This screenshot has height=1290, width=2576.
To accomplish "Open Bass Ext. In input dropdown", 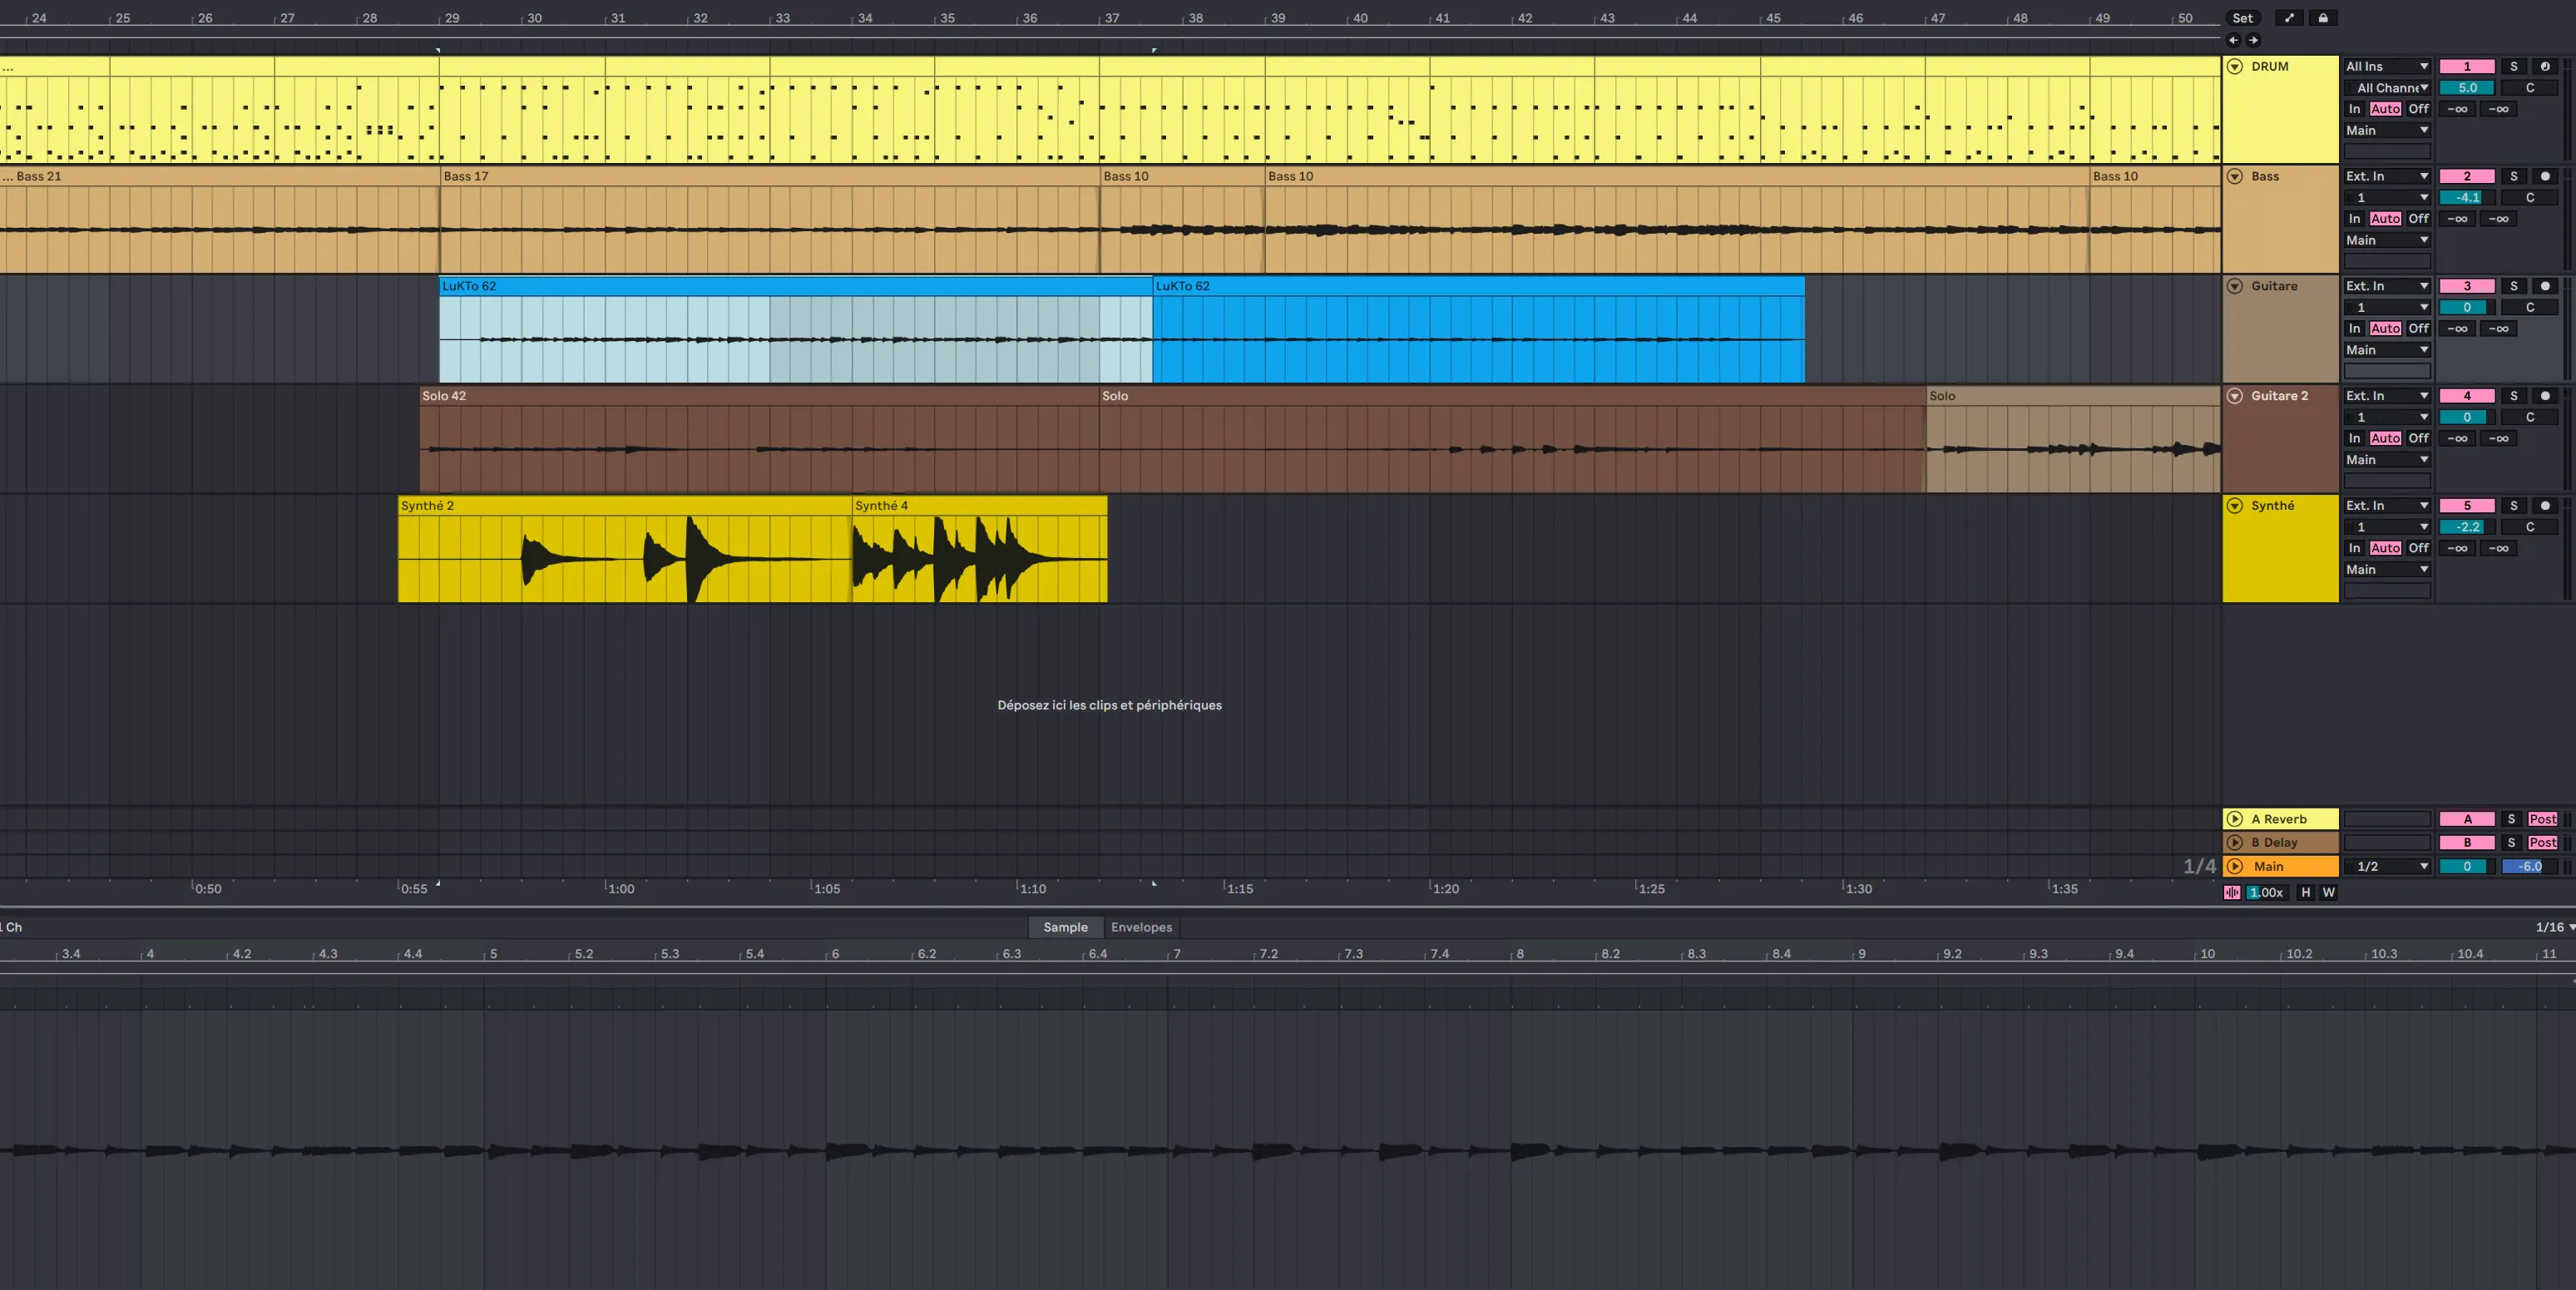I will tap(2387, 176).
